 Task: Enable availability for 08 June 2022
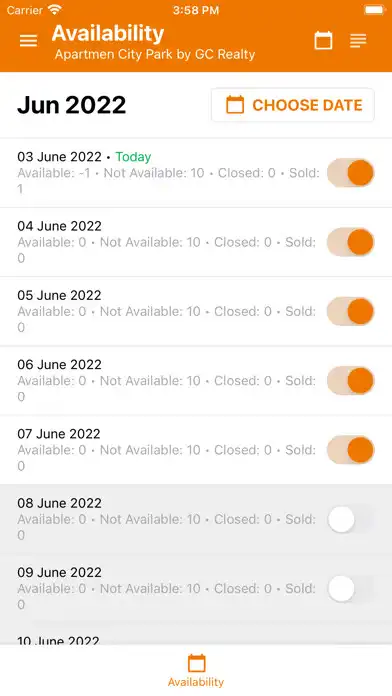pyautogui.click(x=351, y=519)
